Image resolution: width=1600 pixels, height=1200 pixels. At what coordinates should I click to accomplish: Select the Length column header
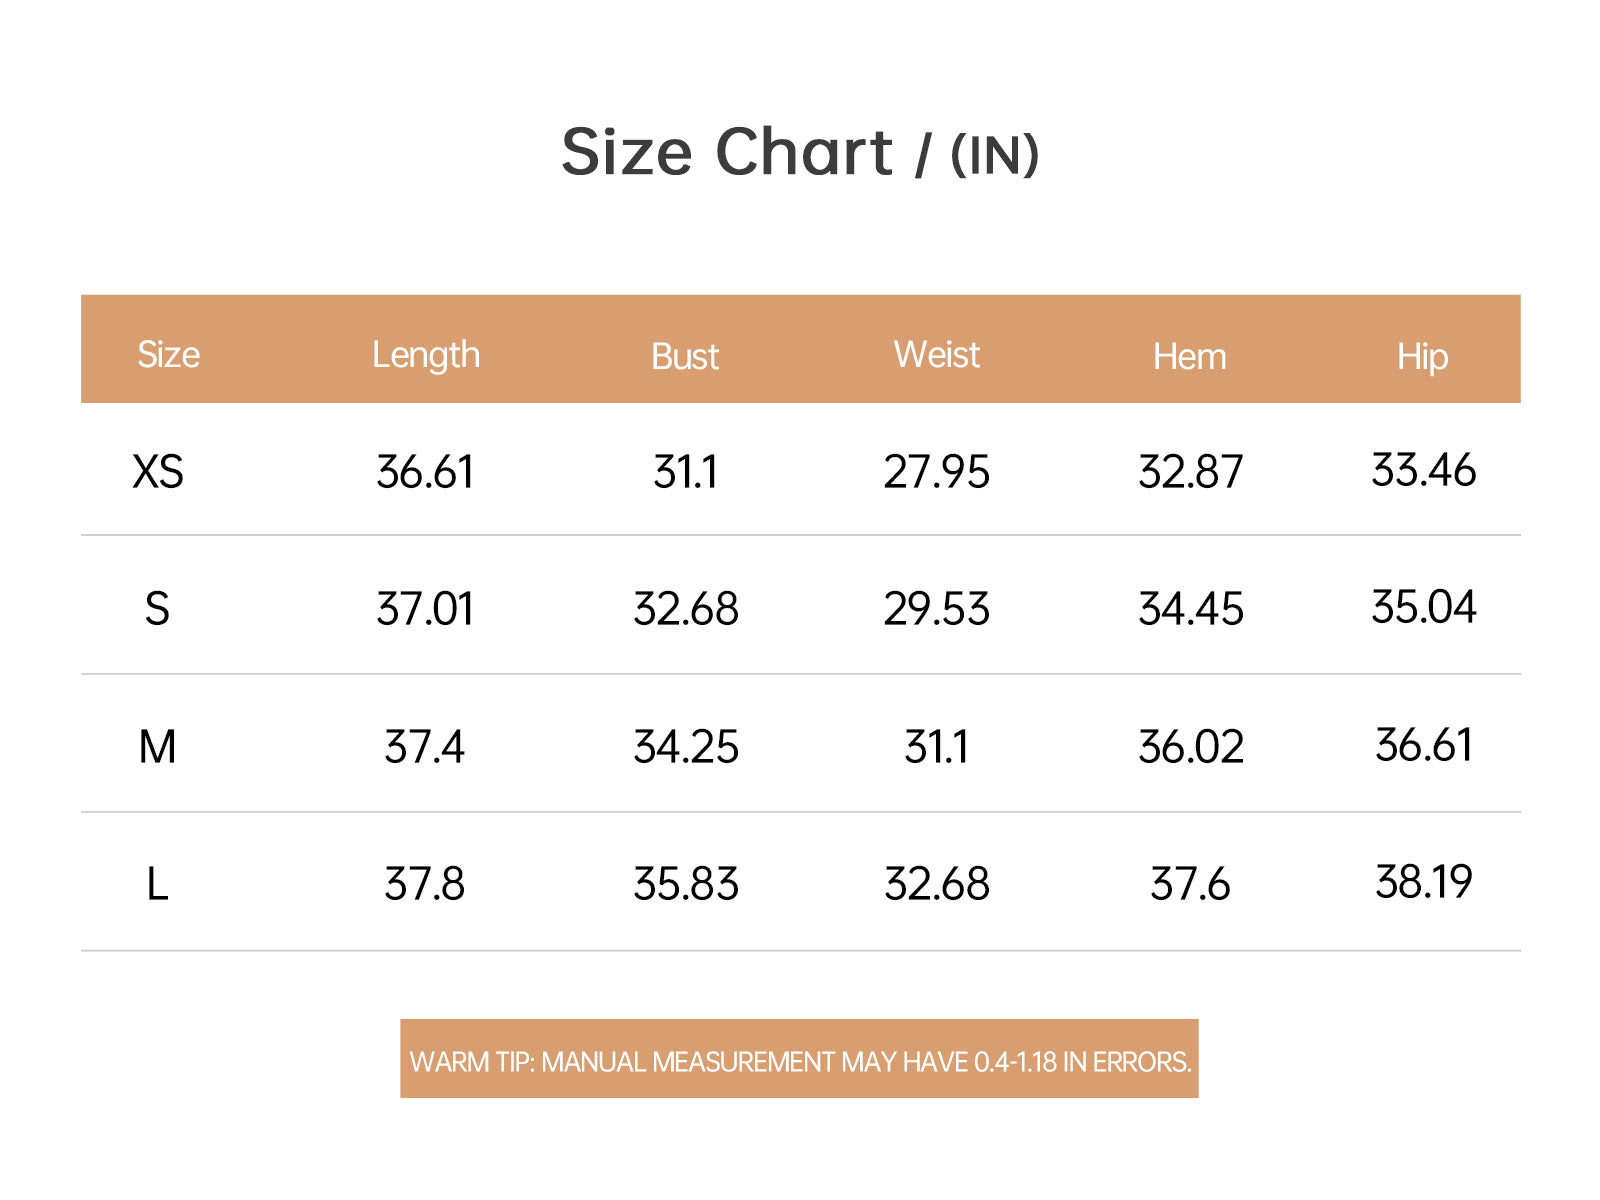pos(426,356)
